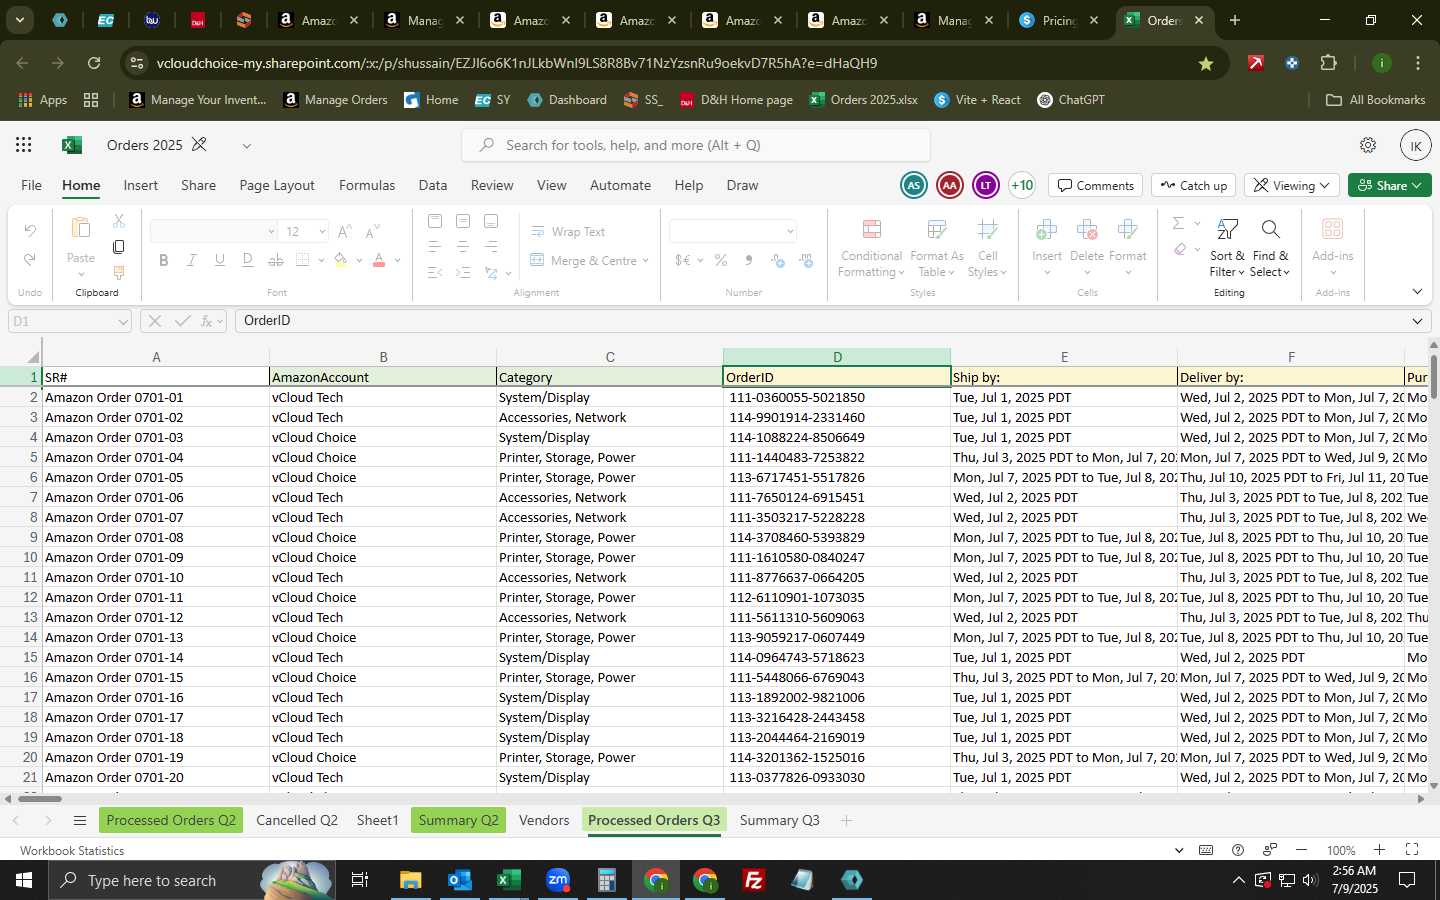Viewport: 1440px width, 900px height.
Task: Click the Find & Select magnifier icon
Action: 1270,229
